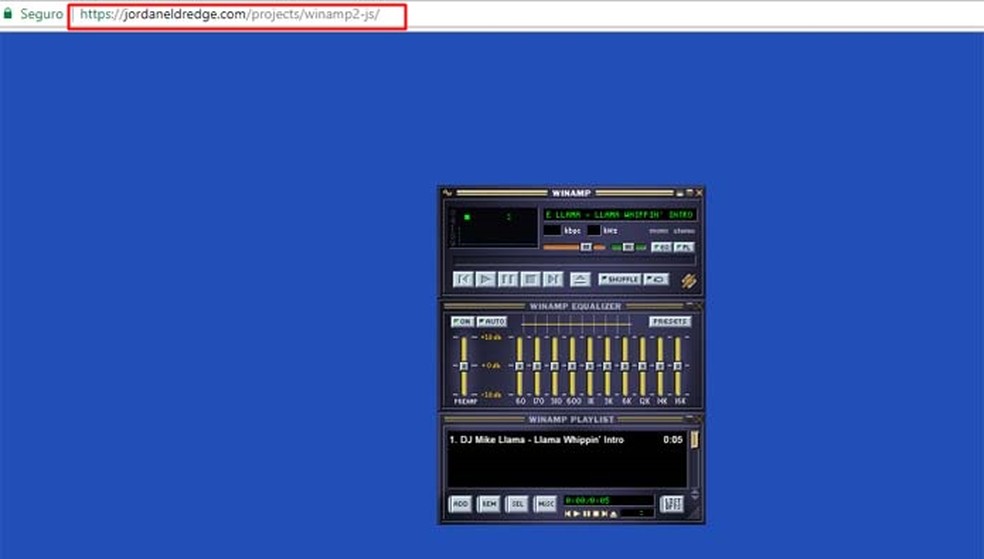Adjust the 310 Hz equalizer band

click(x=555, y=366)
